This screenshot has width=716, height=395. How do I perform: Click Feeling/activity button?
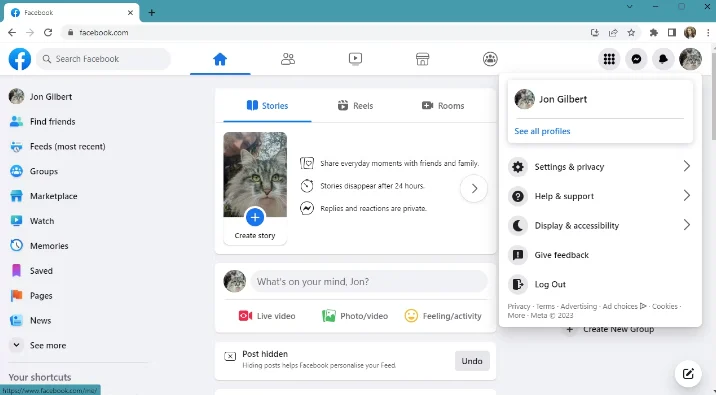tap(443, 316)
